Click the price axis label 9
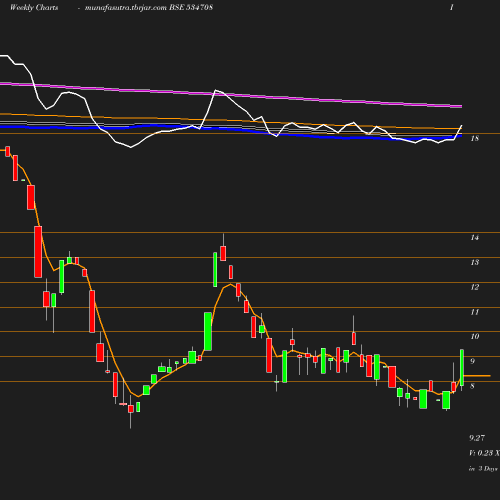The width and height of the screenshot is (500, 500). (x=472, y=361)
